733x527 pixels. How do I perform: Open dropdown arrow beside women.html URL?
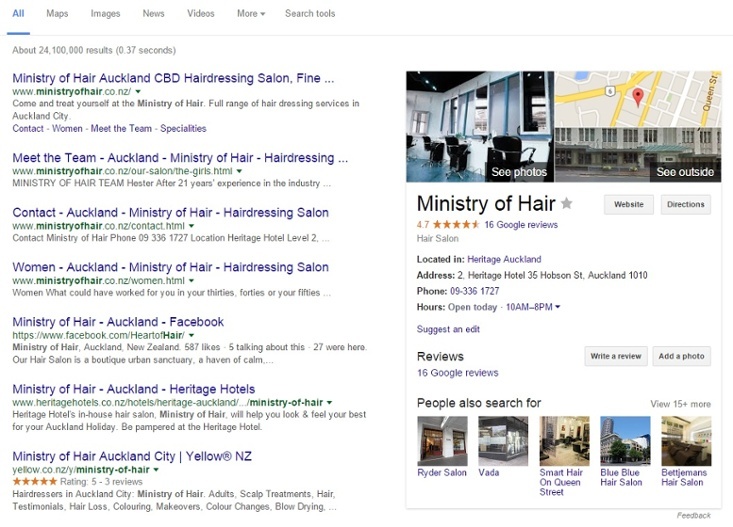[x=191, y=281]
